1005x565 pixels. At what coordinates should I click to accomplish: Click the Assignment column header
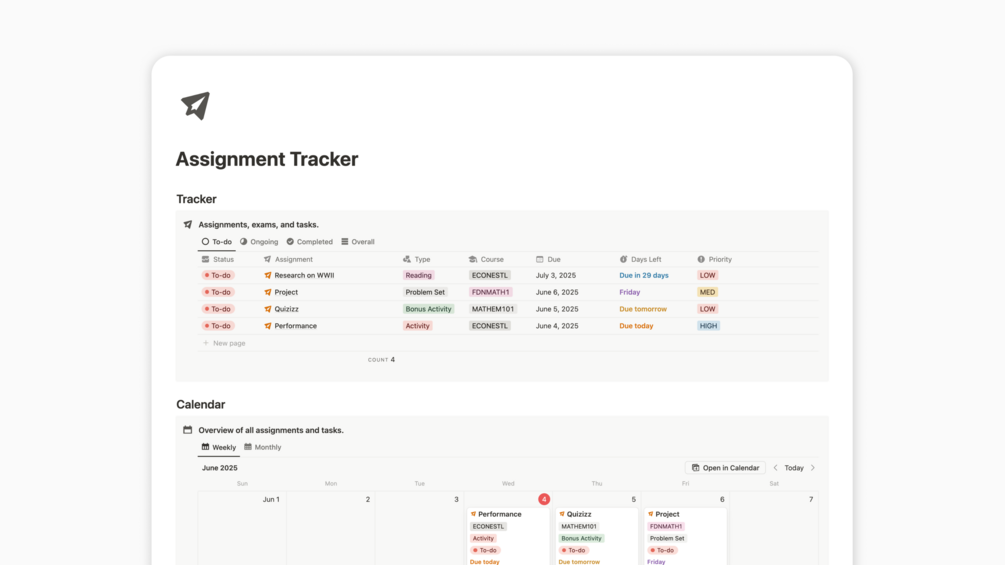pos(288,259)
